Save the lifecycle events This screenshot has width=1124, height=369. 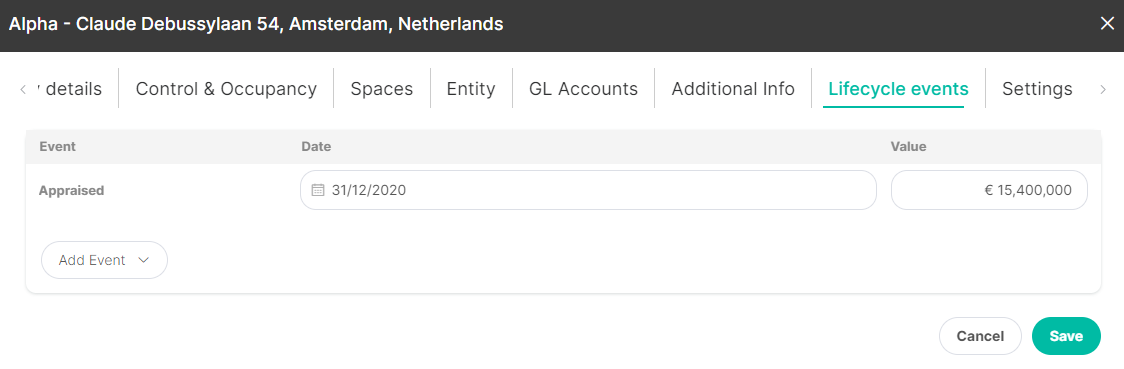point(1066,336)
